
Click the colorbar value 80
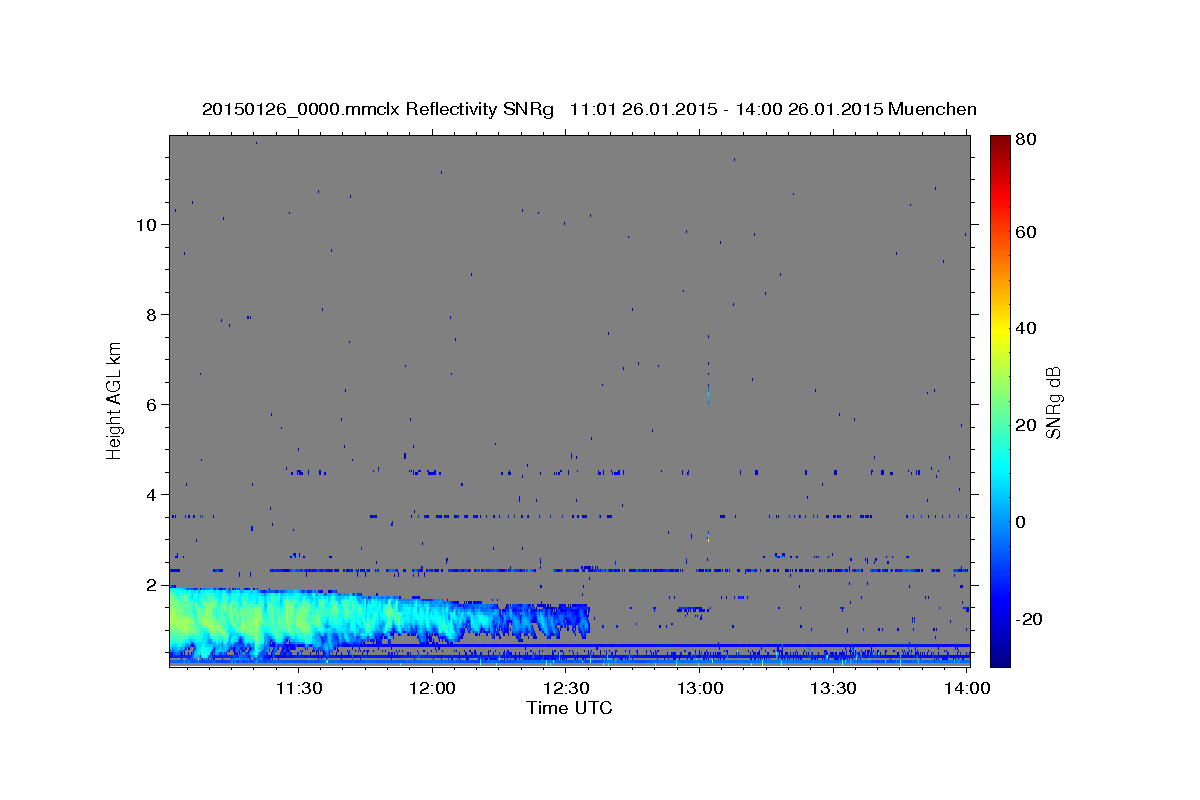tap(1026, 140)
